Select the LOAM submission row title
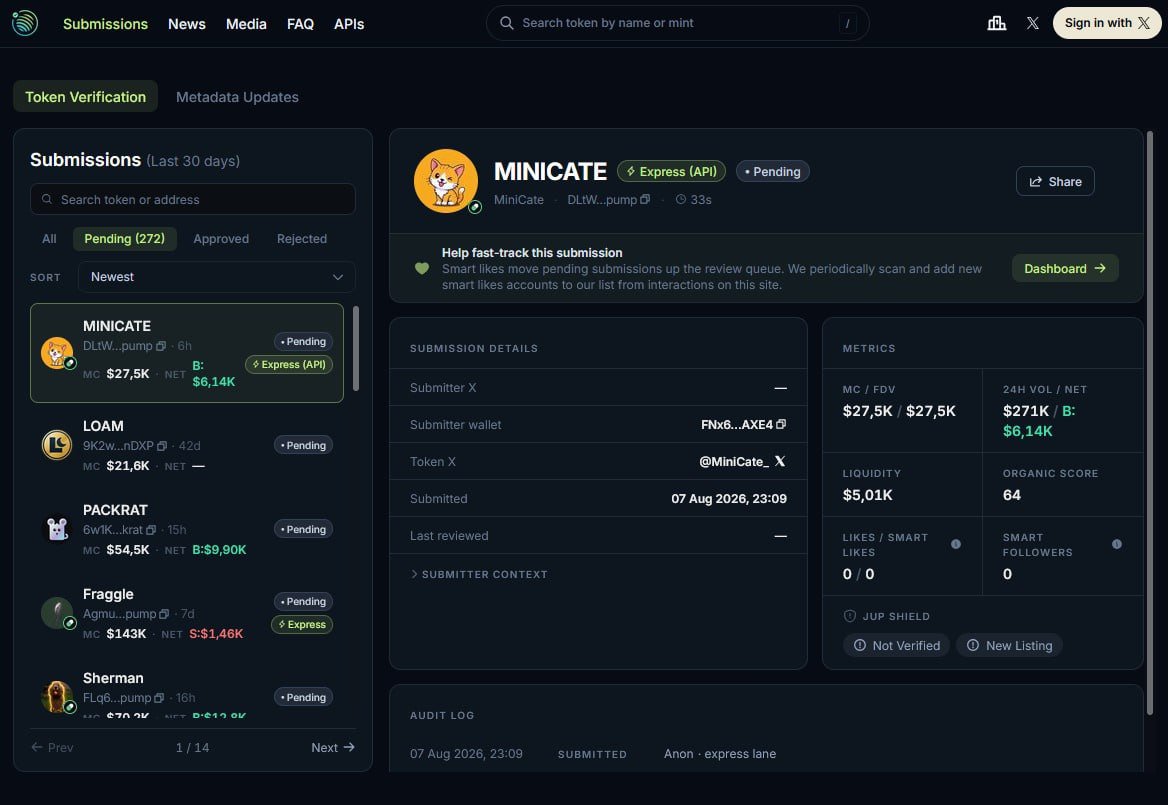Screen dimensions: 1168x805 coord(103,426)
